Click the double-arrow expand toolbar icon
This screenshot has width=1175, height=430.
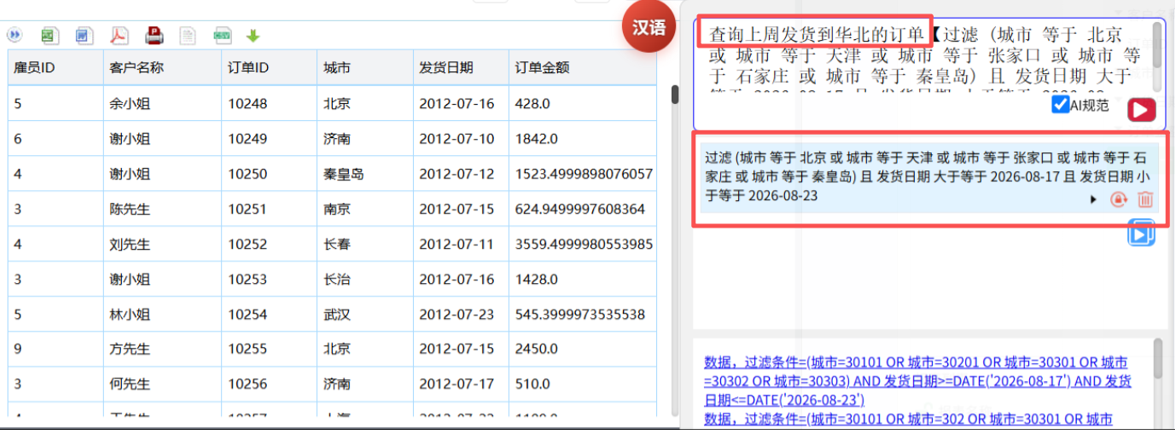(14, 35)
